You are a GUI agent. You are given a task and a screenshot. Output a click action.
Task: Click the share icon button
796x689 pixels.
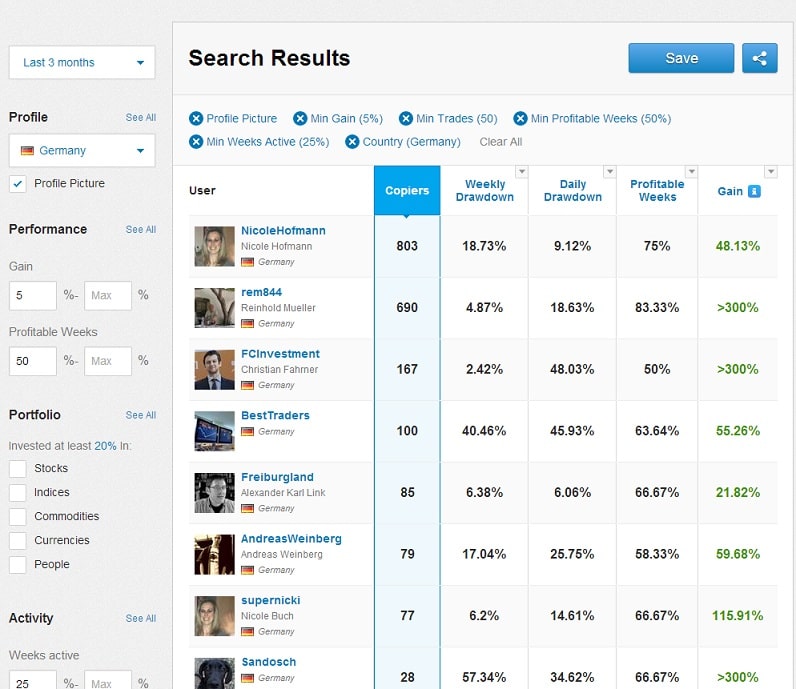click(x=760, y=58)
